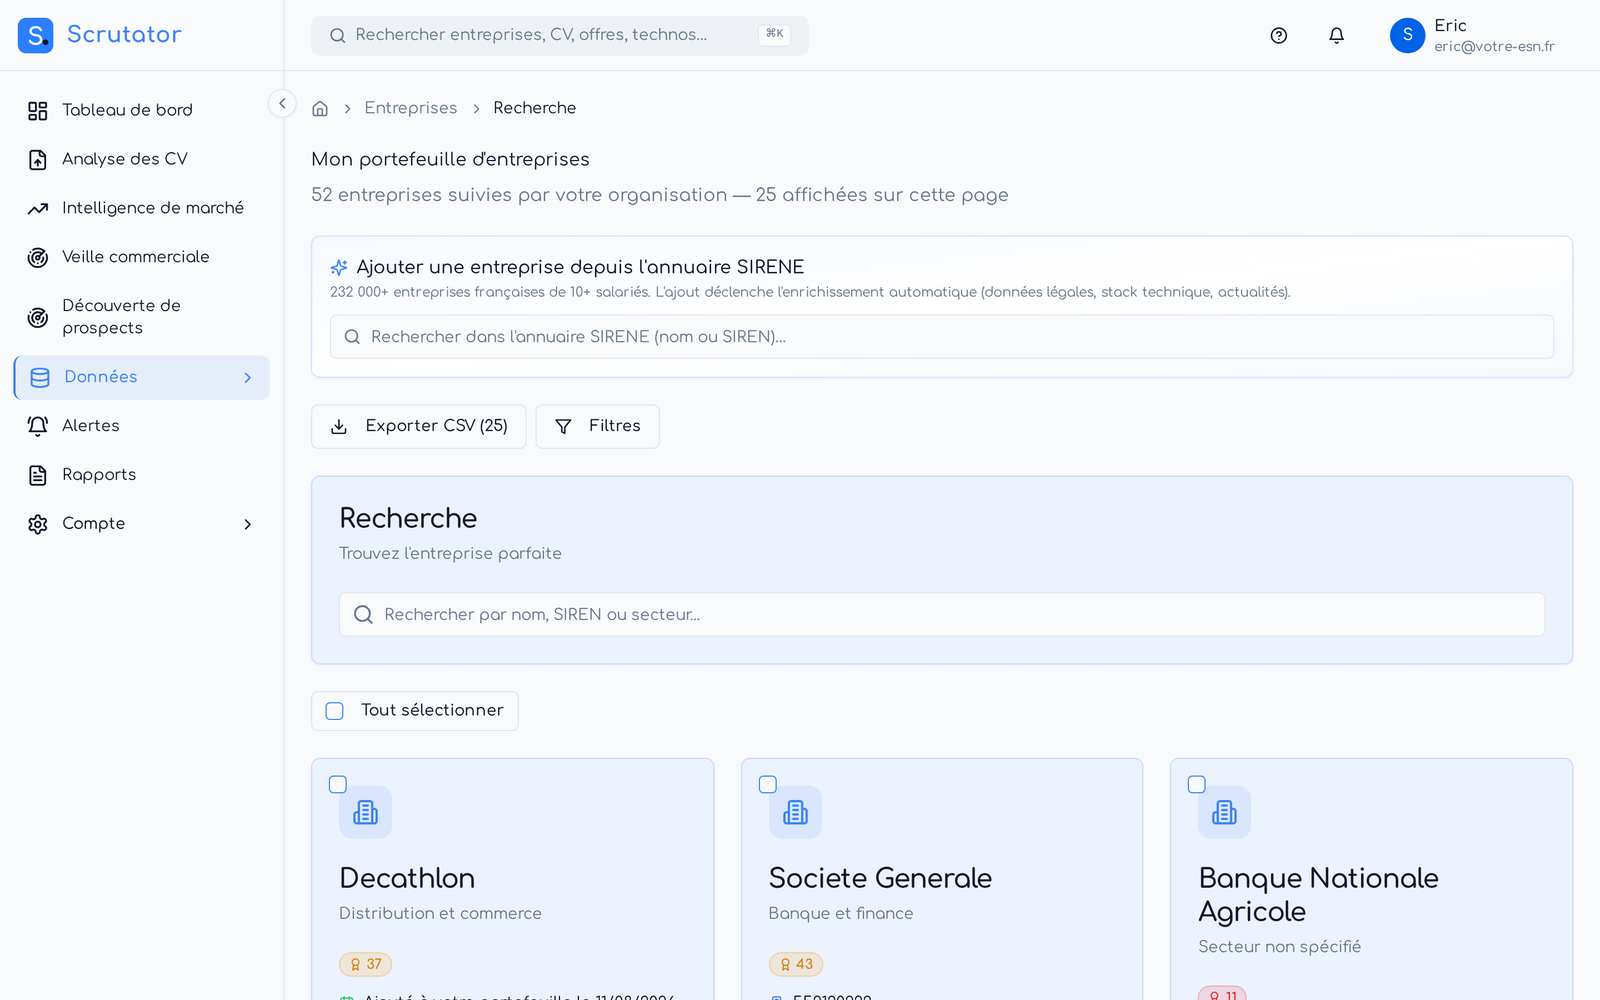This screenshot has height=1000, width=1600.
Task: Click the Analyse des CV document icon
Action: tap(38, 159)
